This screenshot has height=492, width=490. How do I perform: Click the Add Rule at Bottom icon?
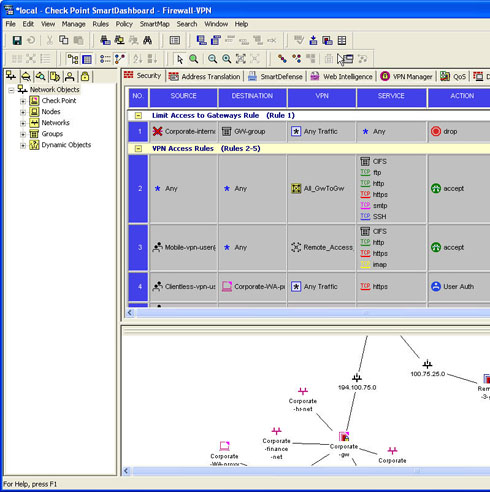click(x=201, y=40)
